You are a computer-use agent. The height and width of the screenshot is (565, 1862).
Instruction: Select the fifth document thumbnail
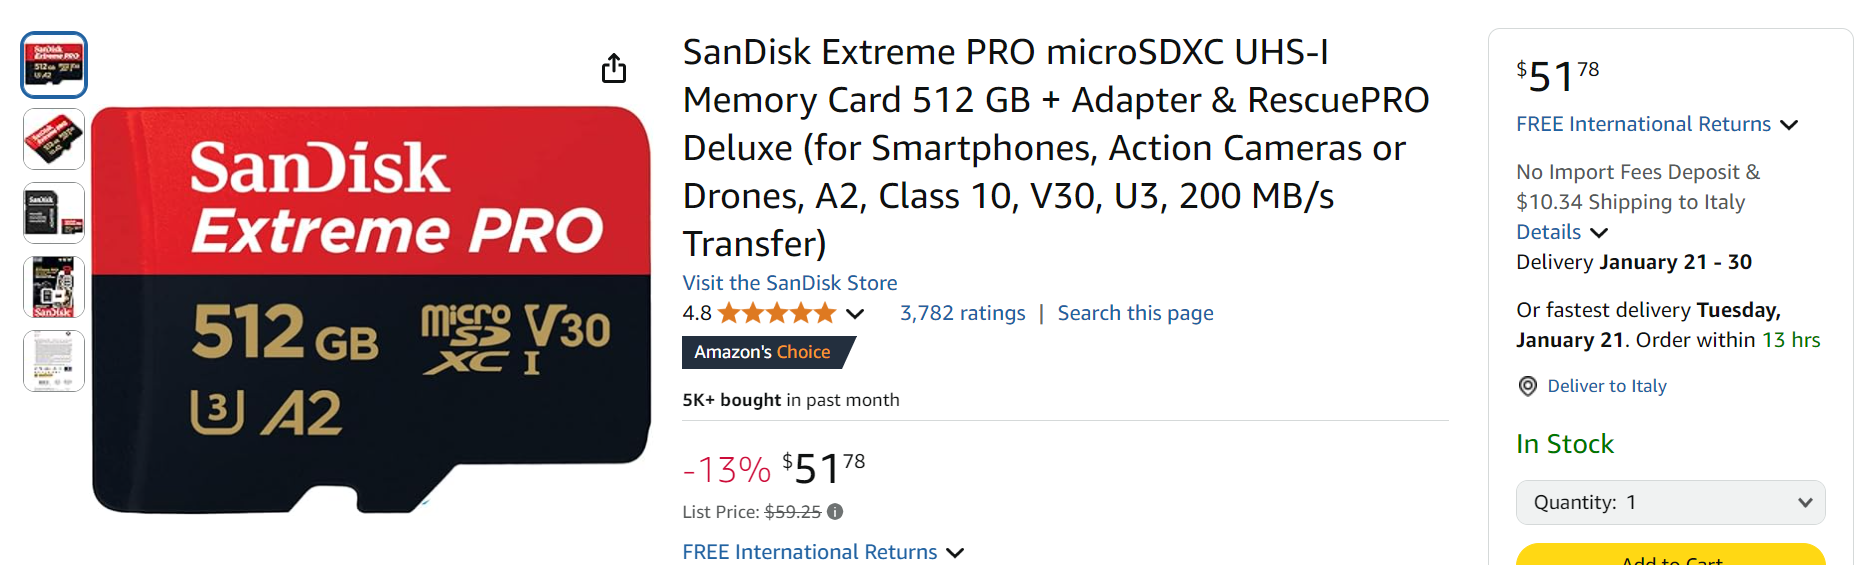pyautogui.click(x=54, y=361)
